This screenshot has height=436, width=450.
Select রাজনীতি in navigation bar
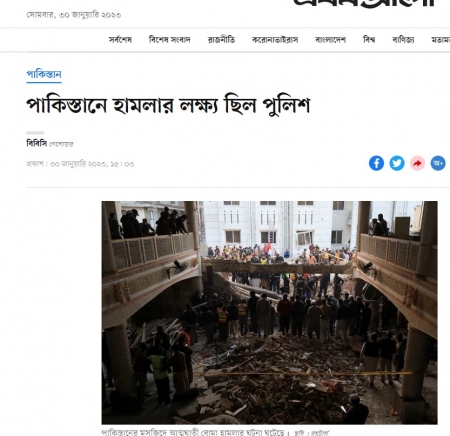pyautogui.click(x=221, y=40)
